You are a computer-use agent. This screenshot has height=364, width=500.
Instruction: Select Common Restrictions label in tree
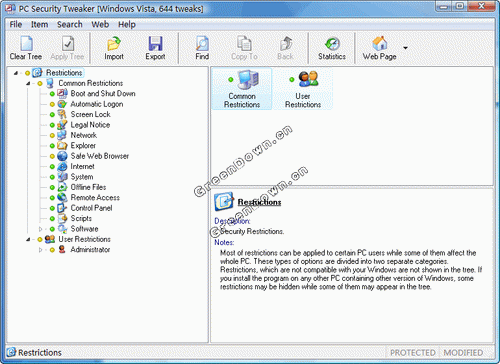[91, 83]
